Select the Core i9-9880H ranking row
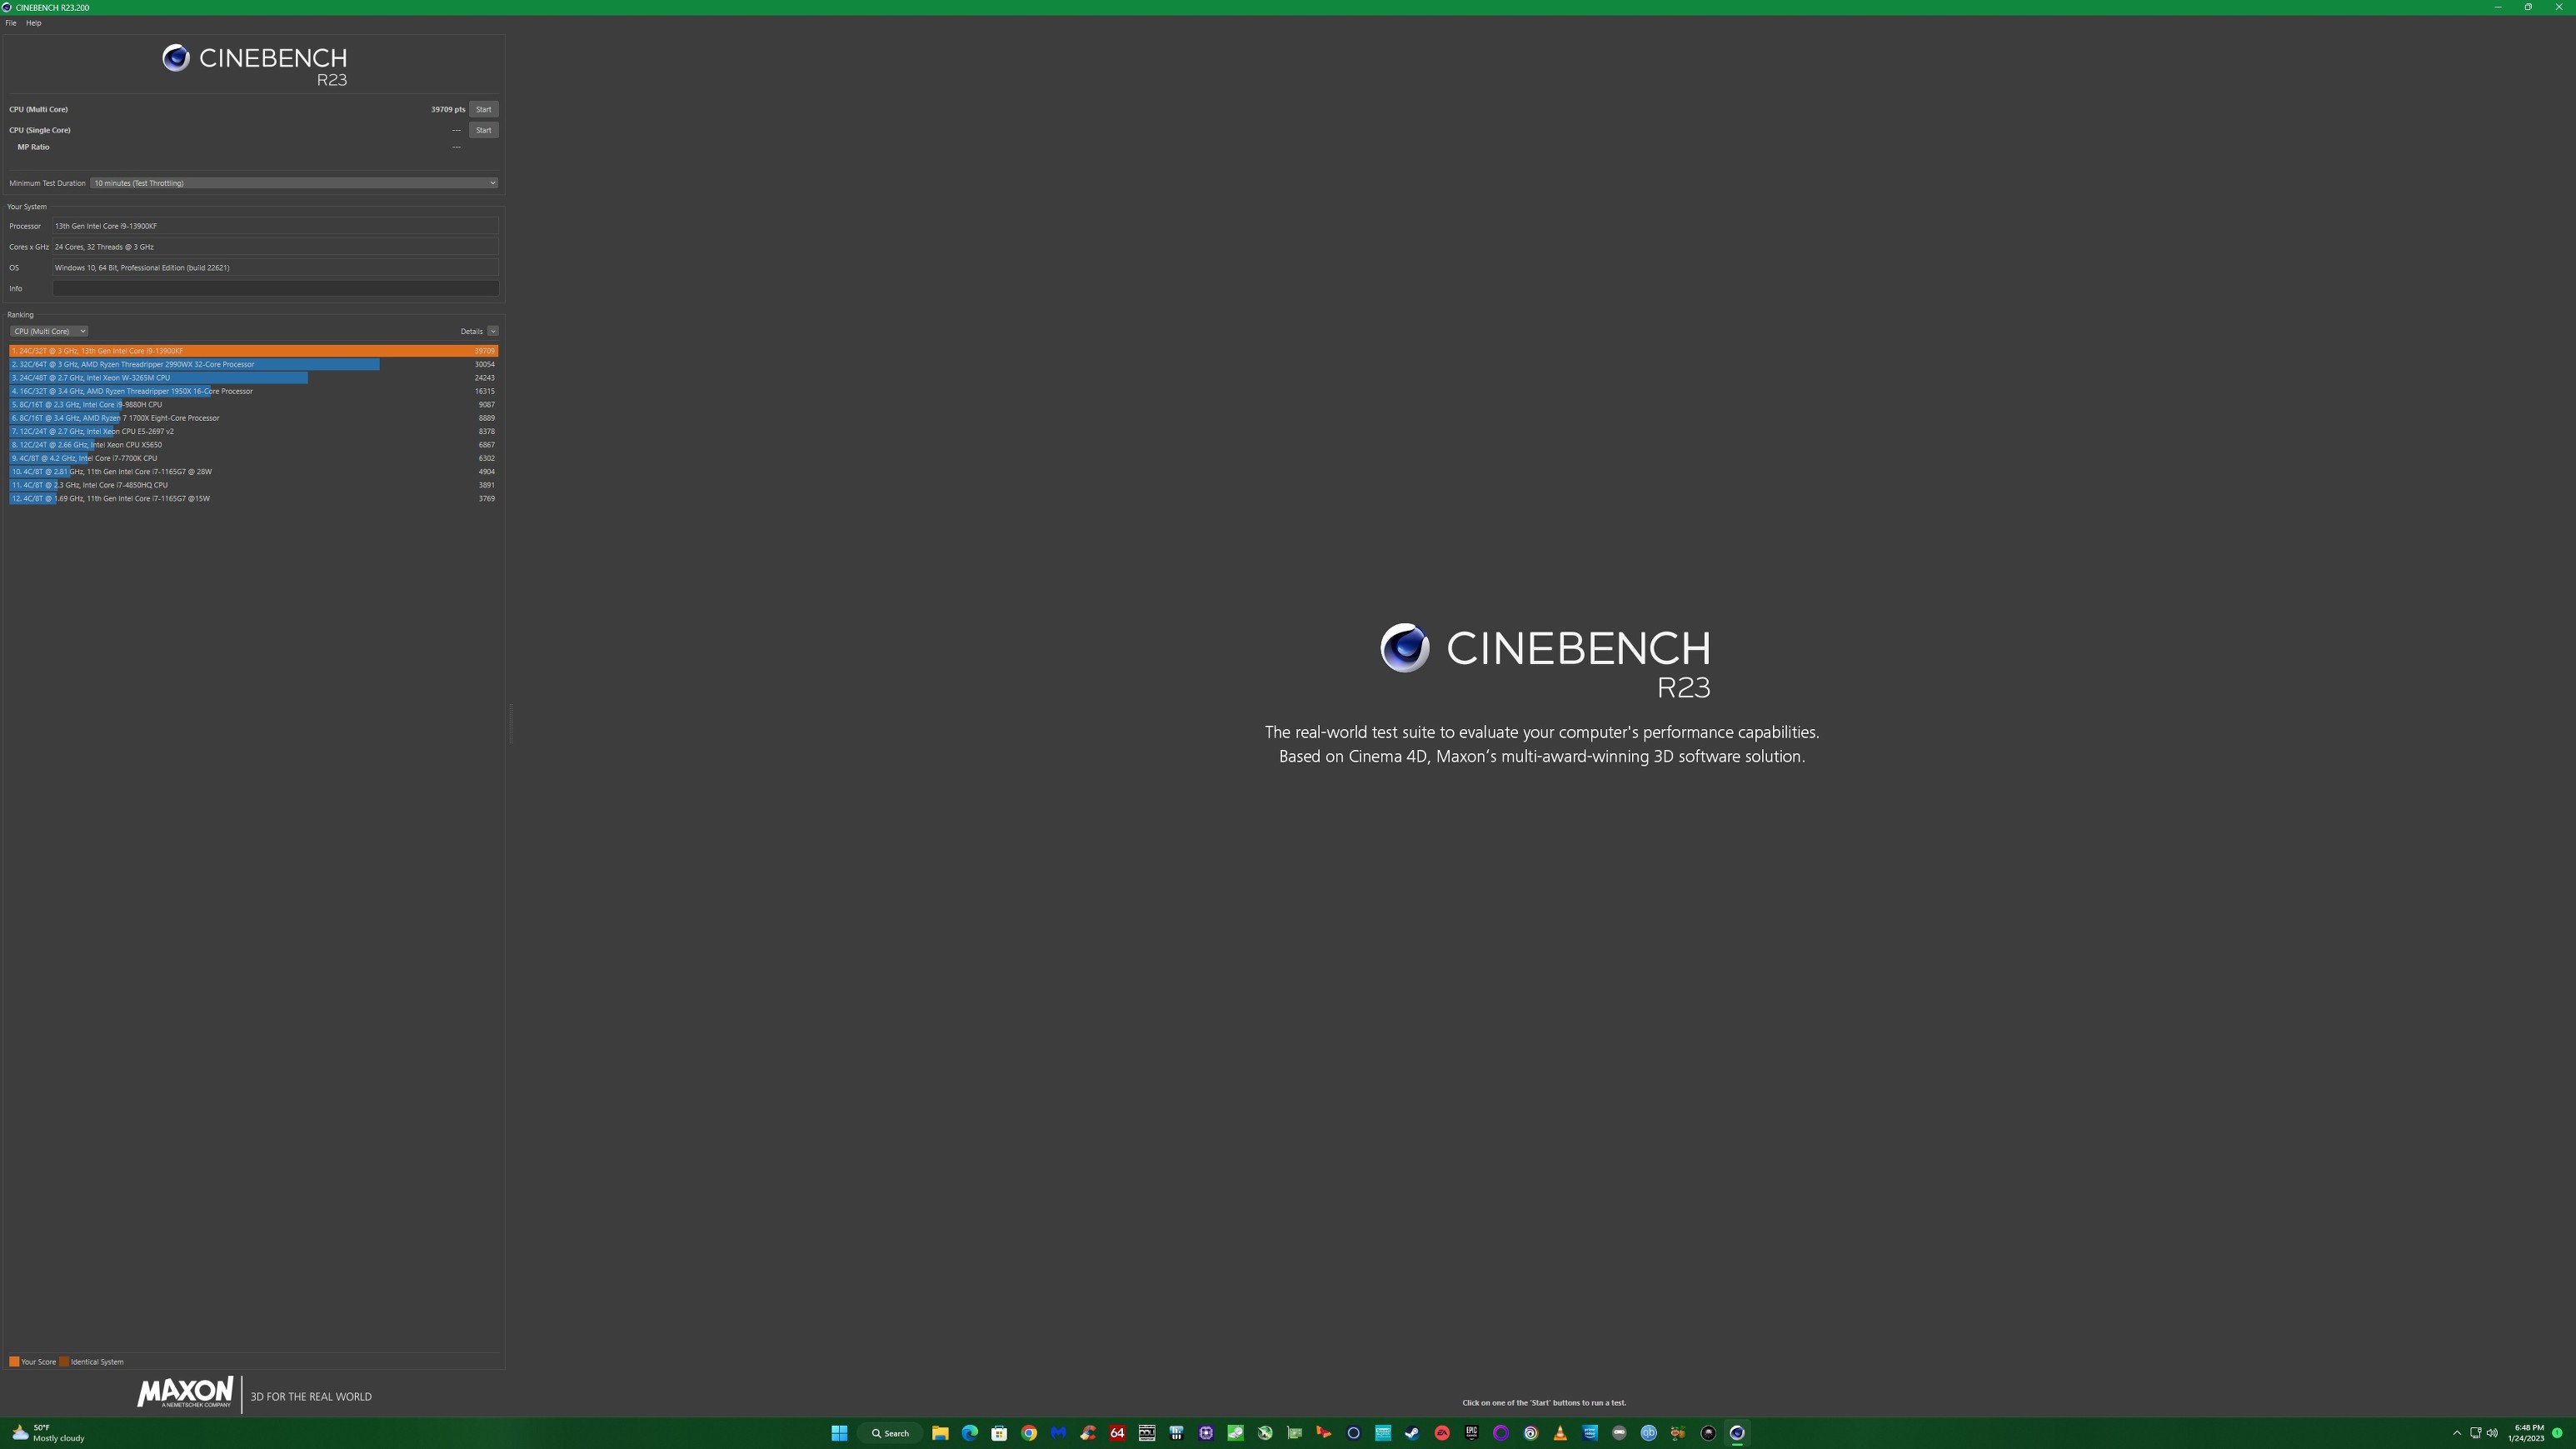 click(x=253, y=405)
